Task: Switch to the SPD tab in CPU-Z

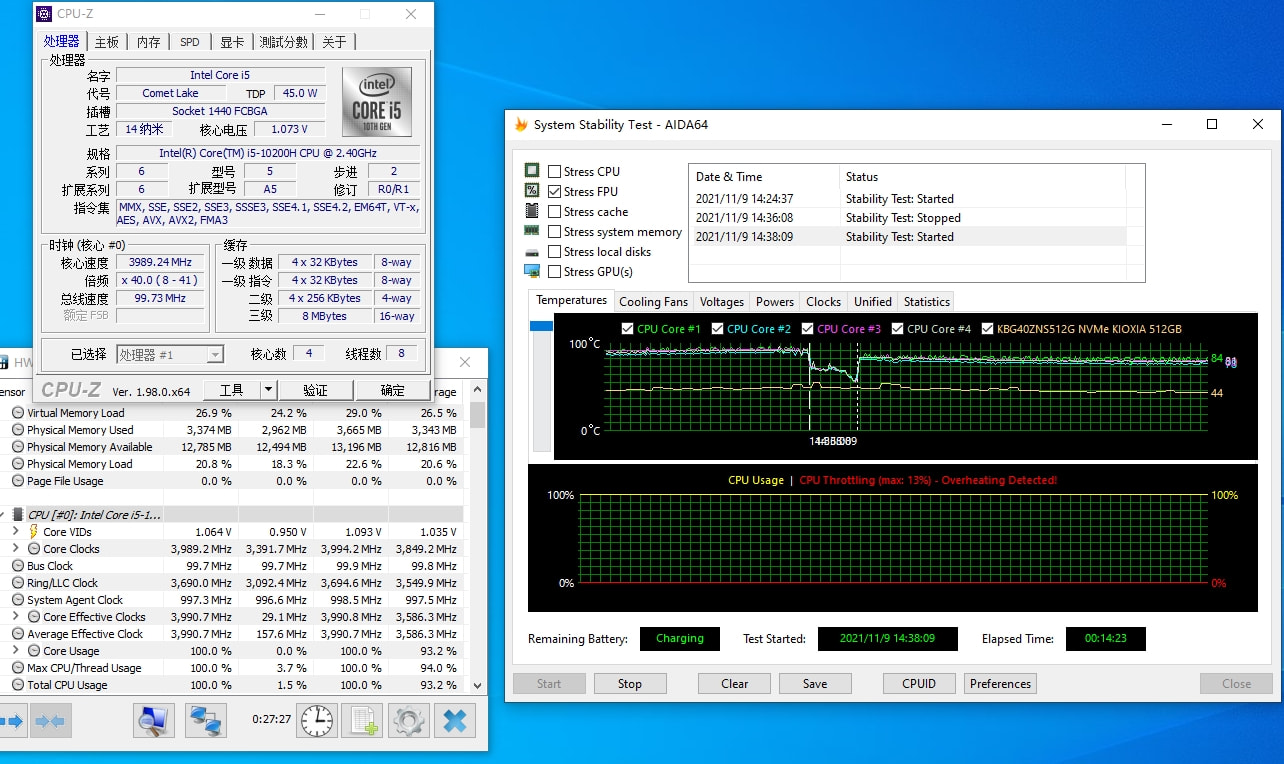Action: [189, 42]
